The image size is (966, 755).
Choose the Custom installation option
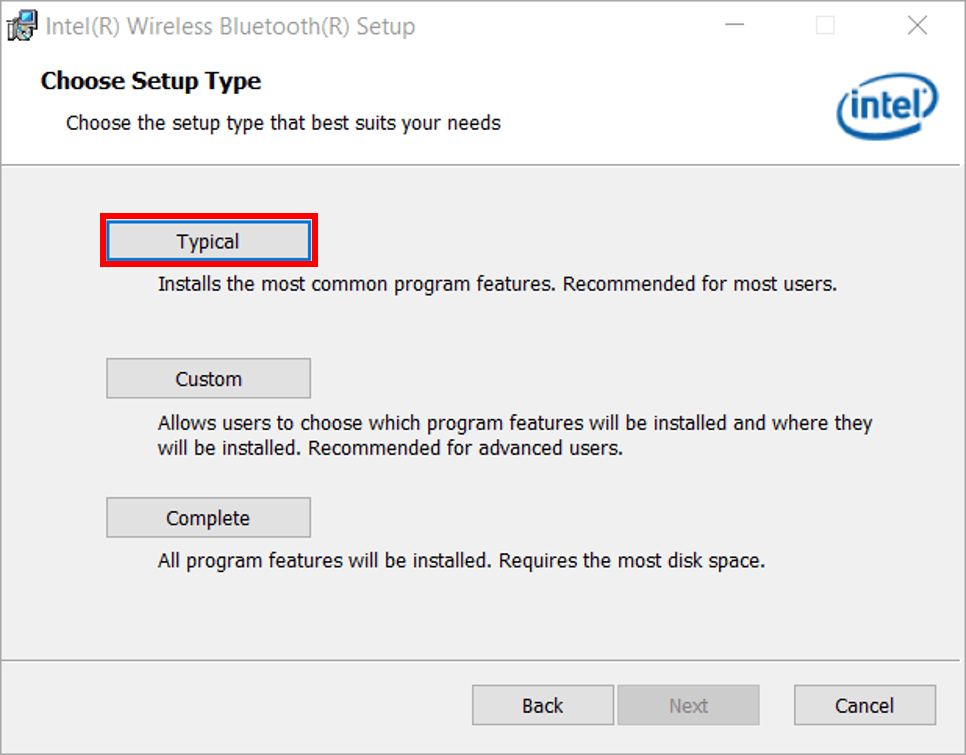coord(208,378)
